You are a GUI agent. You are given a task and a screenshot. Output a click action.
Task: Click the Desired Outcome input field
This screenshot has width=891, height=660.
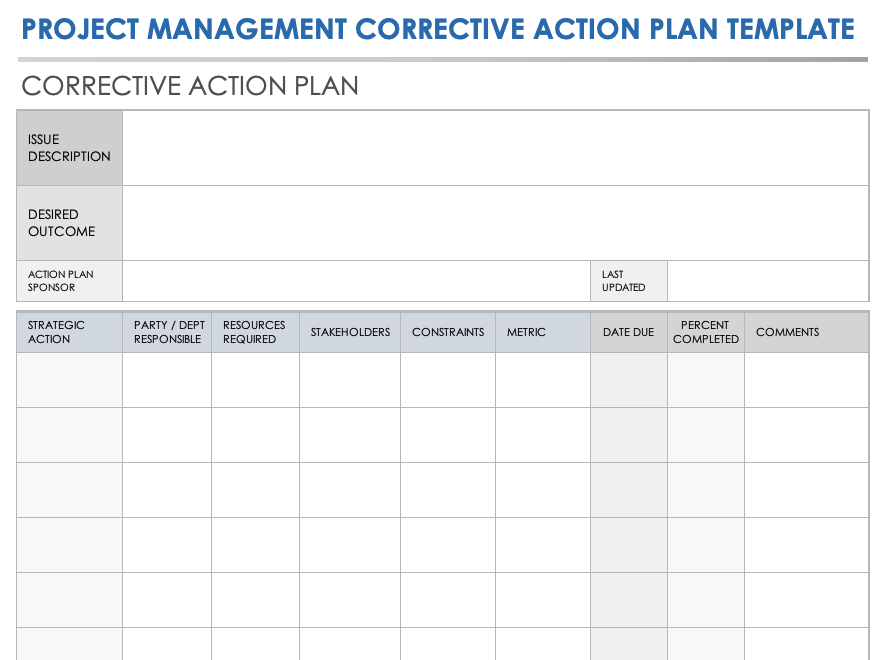(x=495, y=223)
